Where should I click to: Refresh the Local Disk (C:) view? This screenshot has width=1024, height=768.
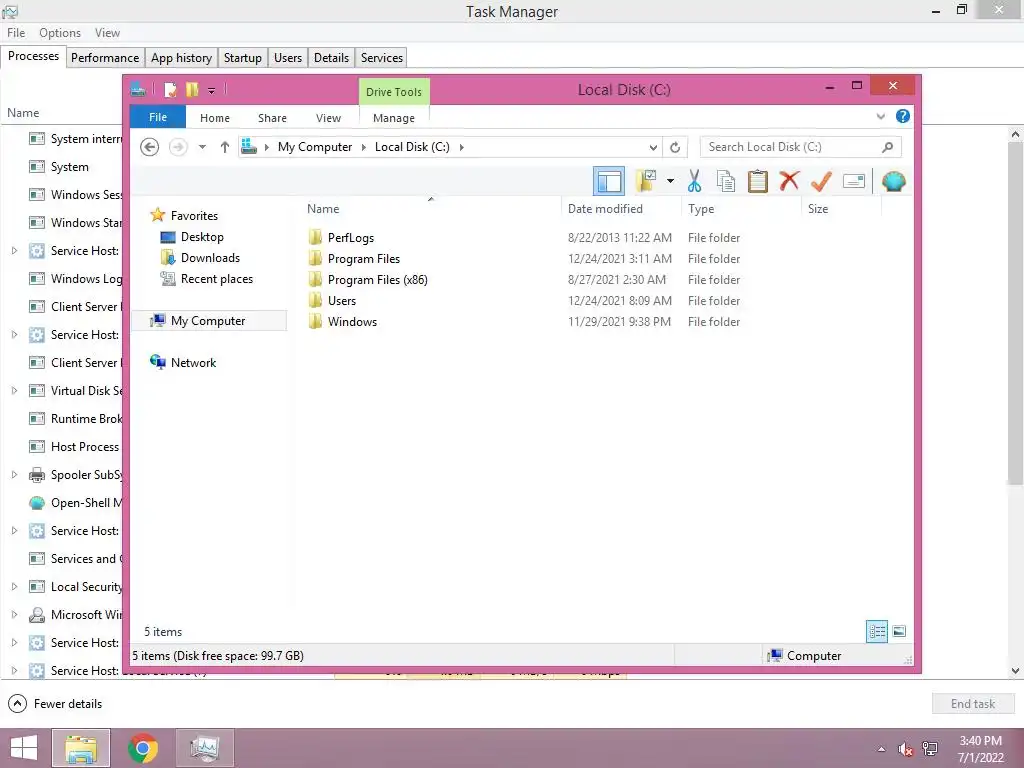(675, 148)
